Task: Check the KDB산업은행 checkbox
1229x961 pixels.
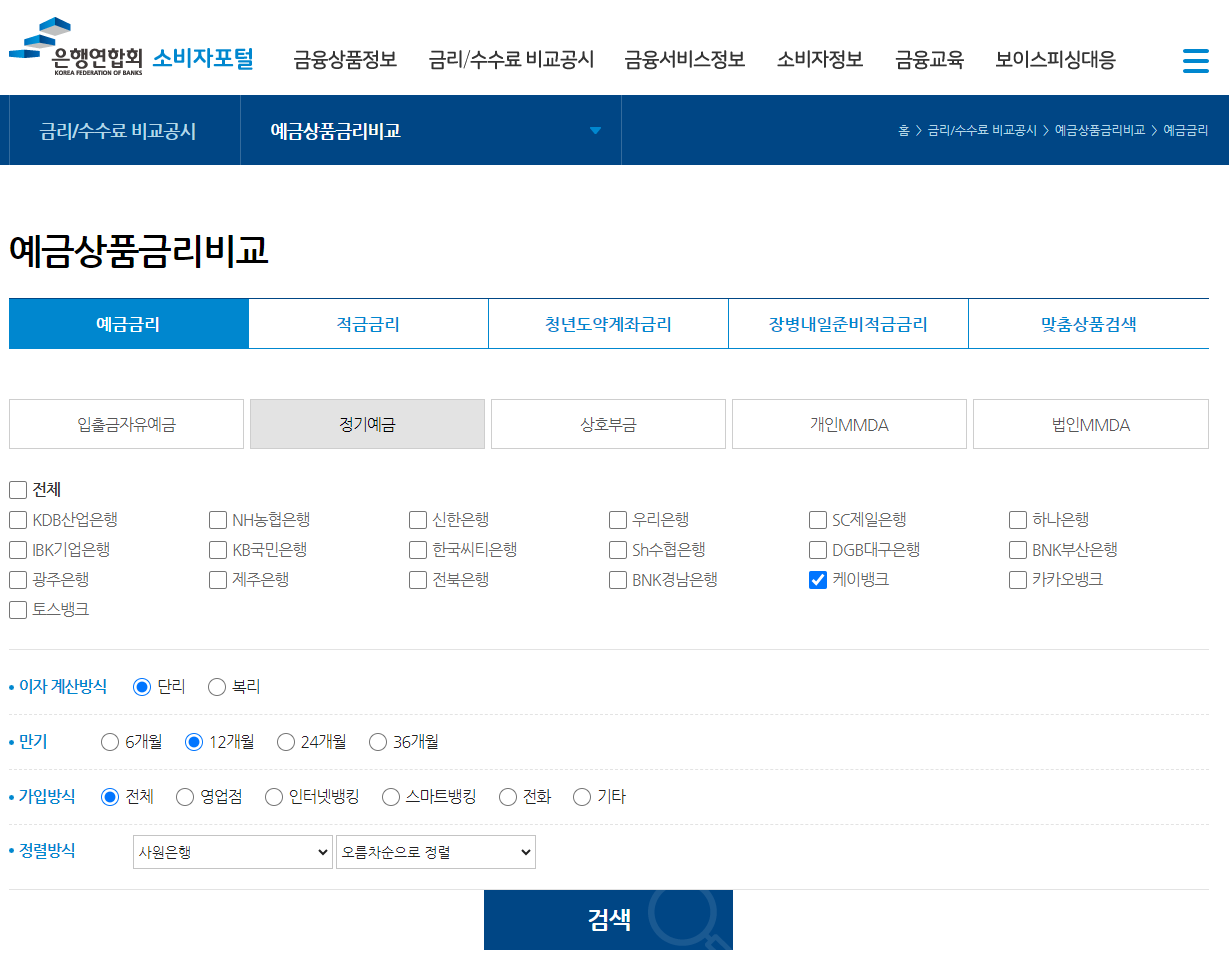Action: coord(18,520)
